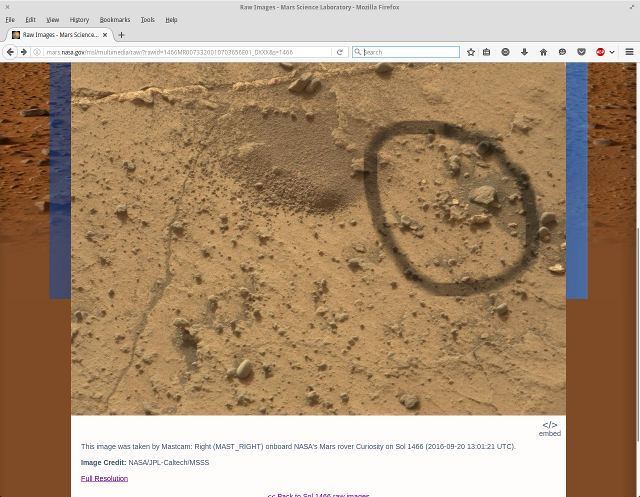The height and width of the screenshot is (497, 640).
Task: Follow the Back to Sol 1466 raw images link
Action: click(318, 495)
